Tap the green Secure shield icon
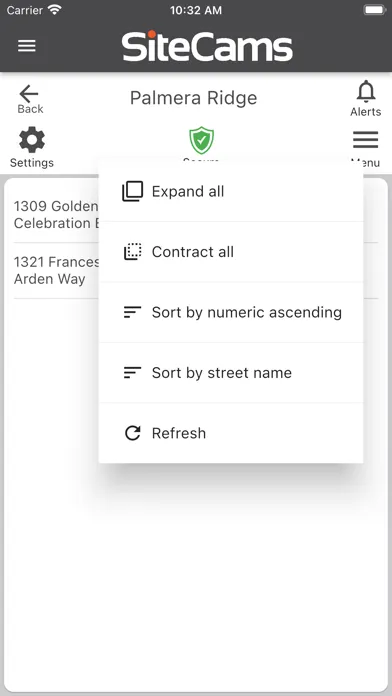 [x=202, y=140]
